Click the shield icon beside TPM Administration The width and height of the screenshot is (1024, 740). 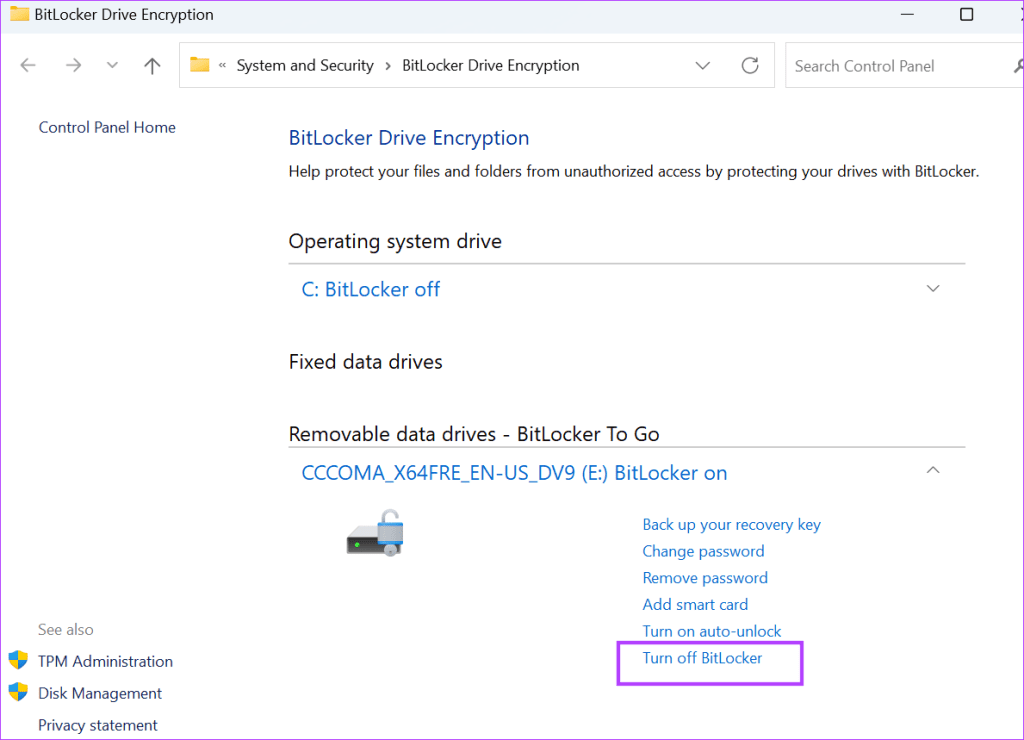[18, 661]
